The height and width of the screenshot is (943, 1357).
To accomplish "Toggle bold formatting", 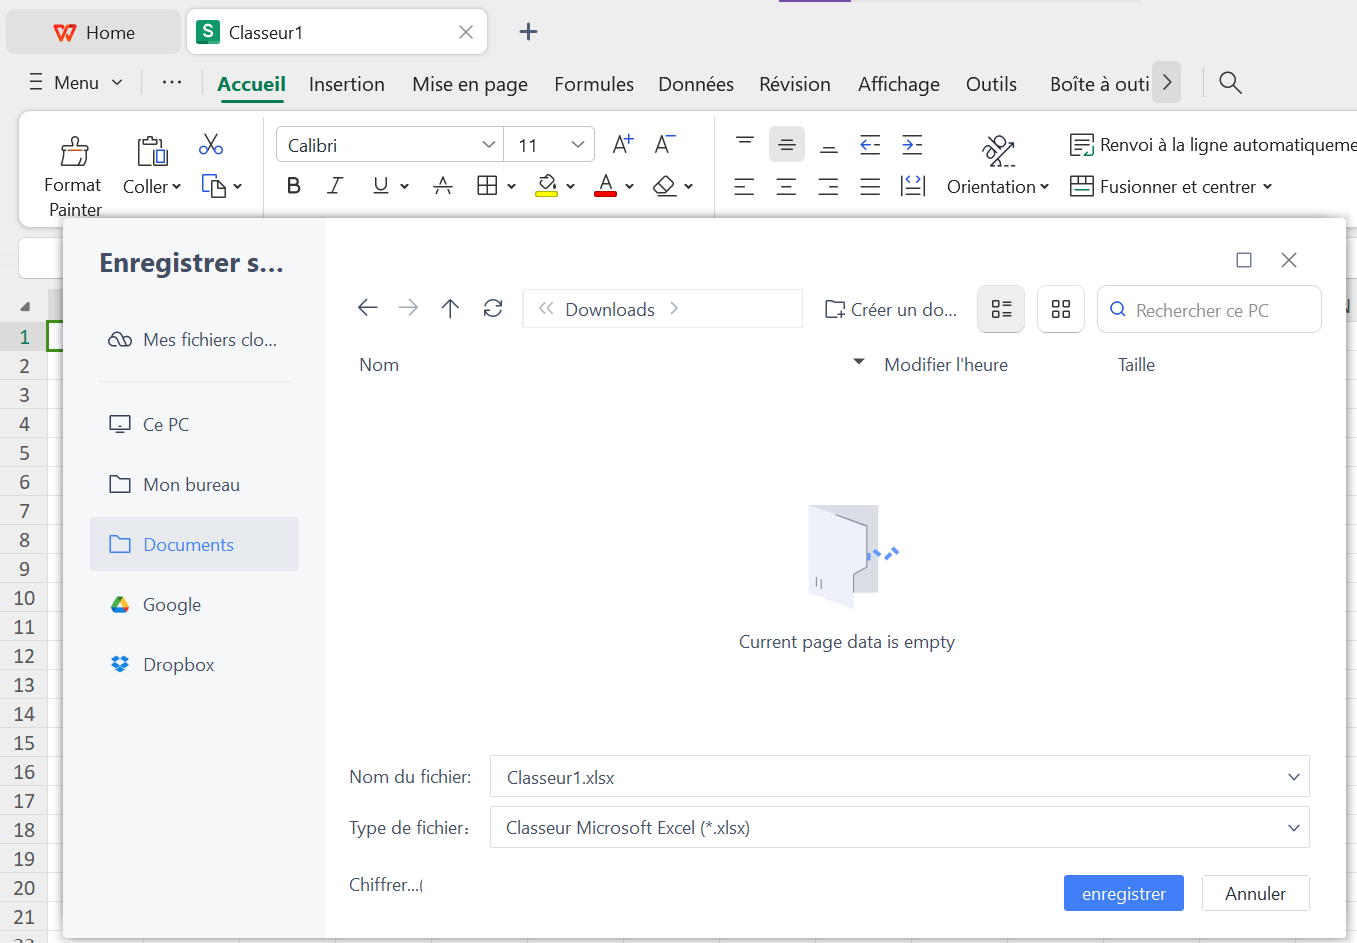I will pos(292,186).
